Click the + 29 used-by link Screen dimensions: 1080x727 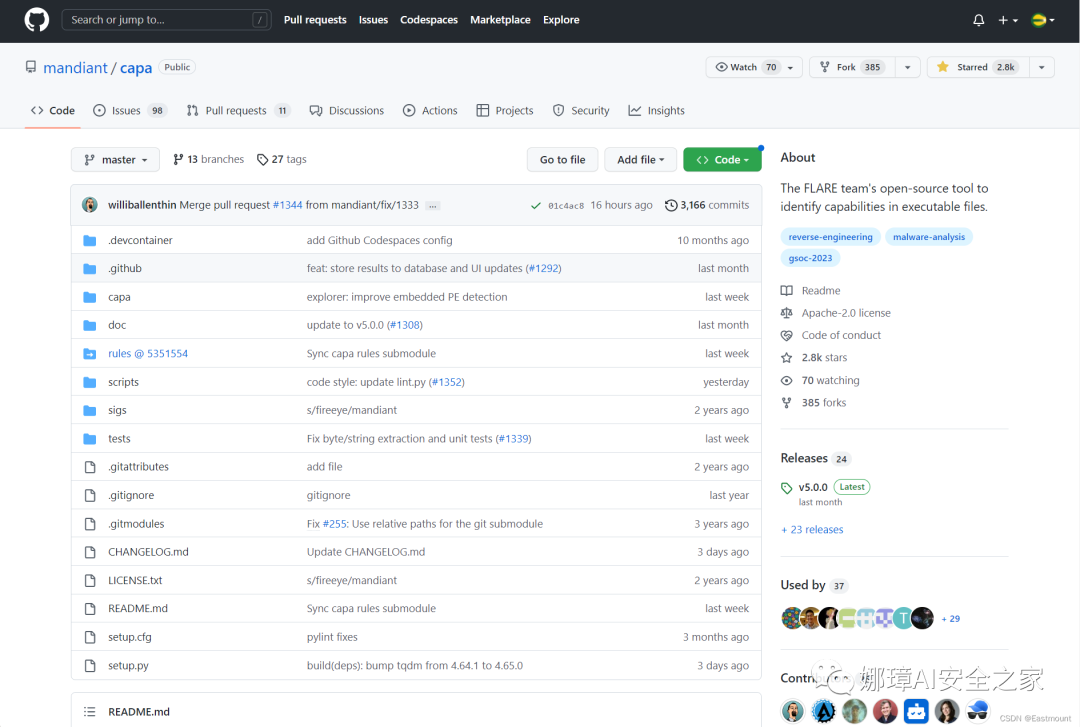click(951, 619)
